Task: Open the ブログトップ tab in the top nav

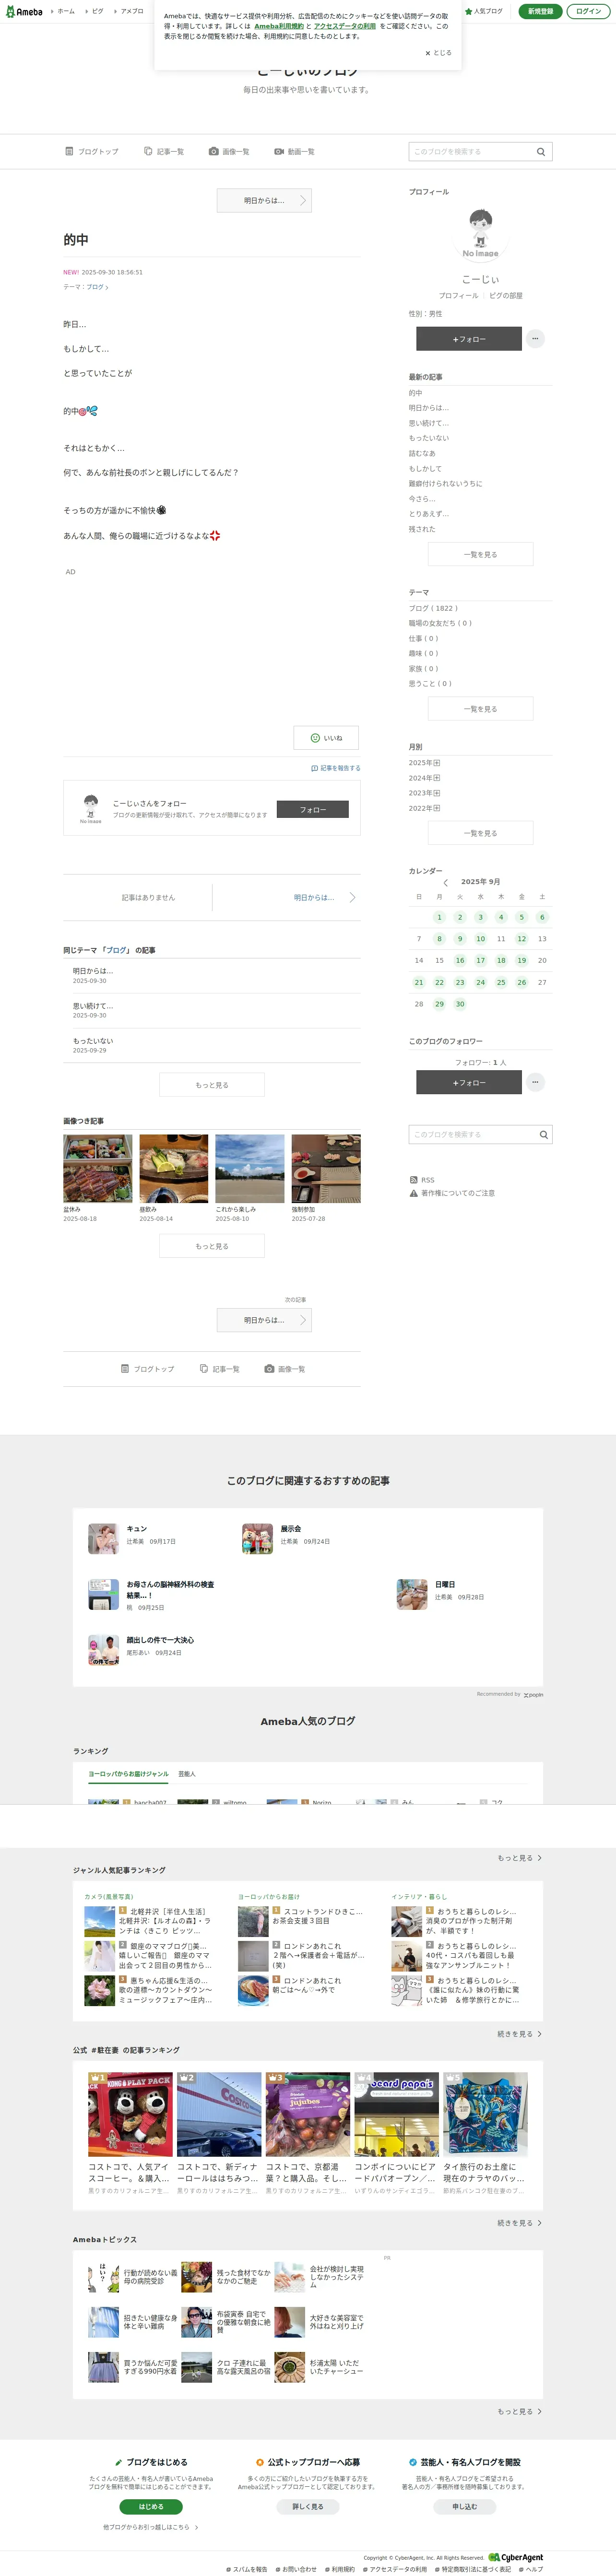Action: [92, 151]
